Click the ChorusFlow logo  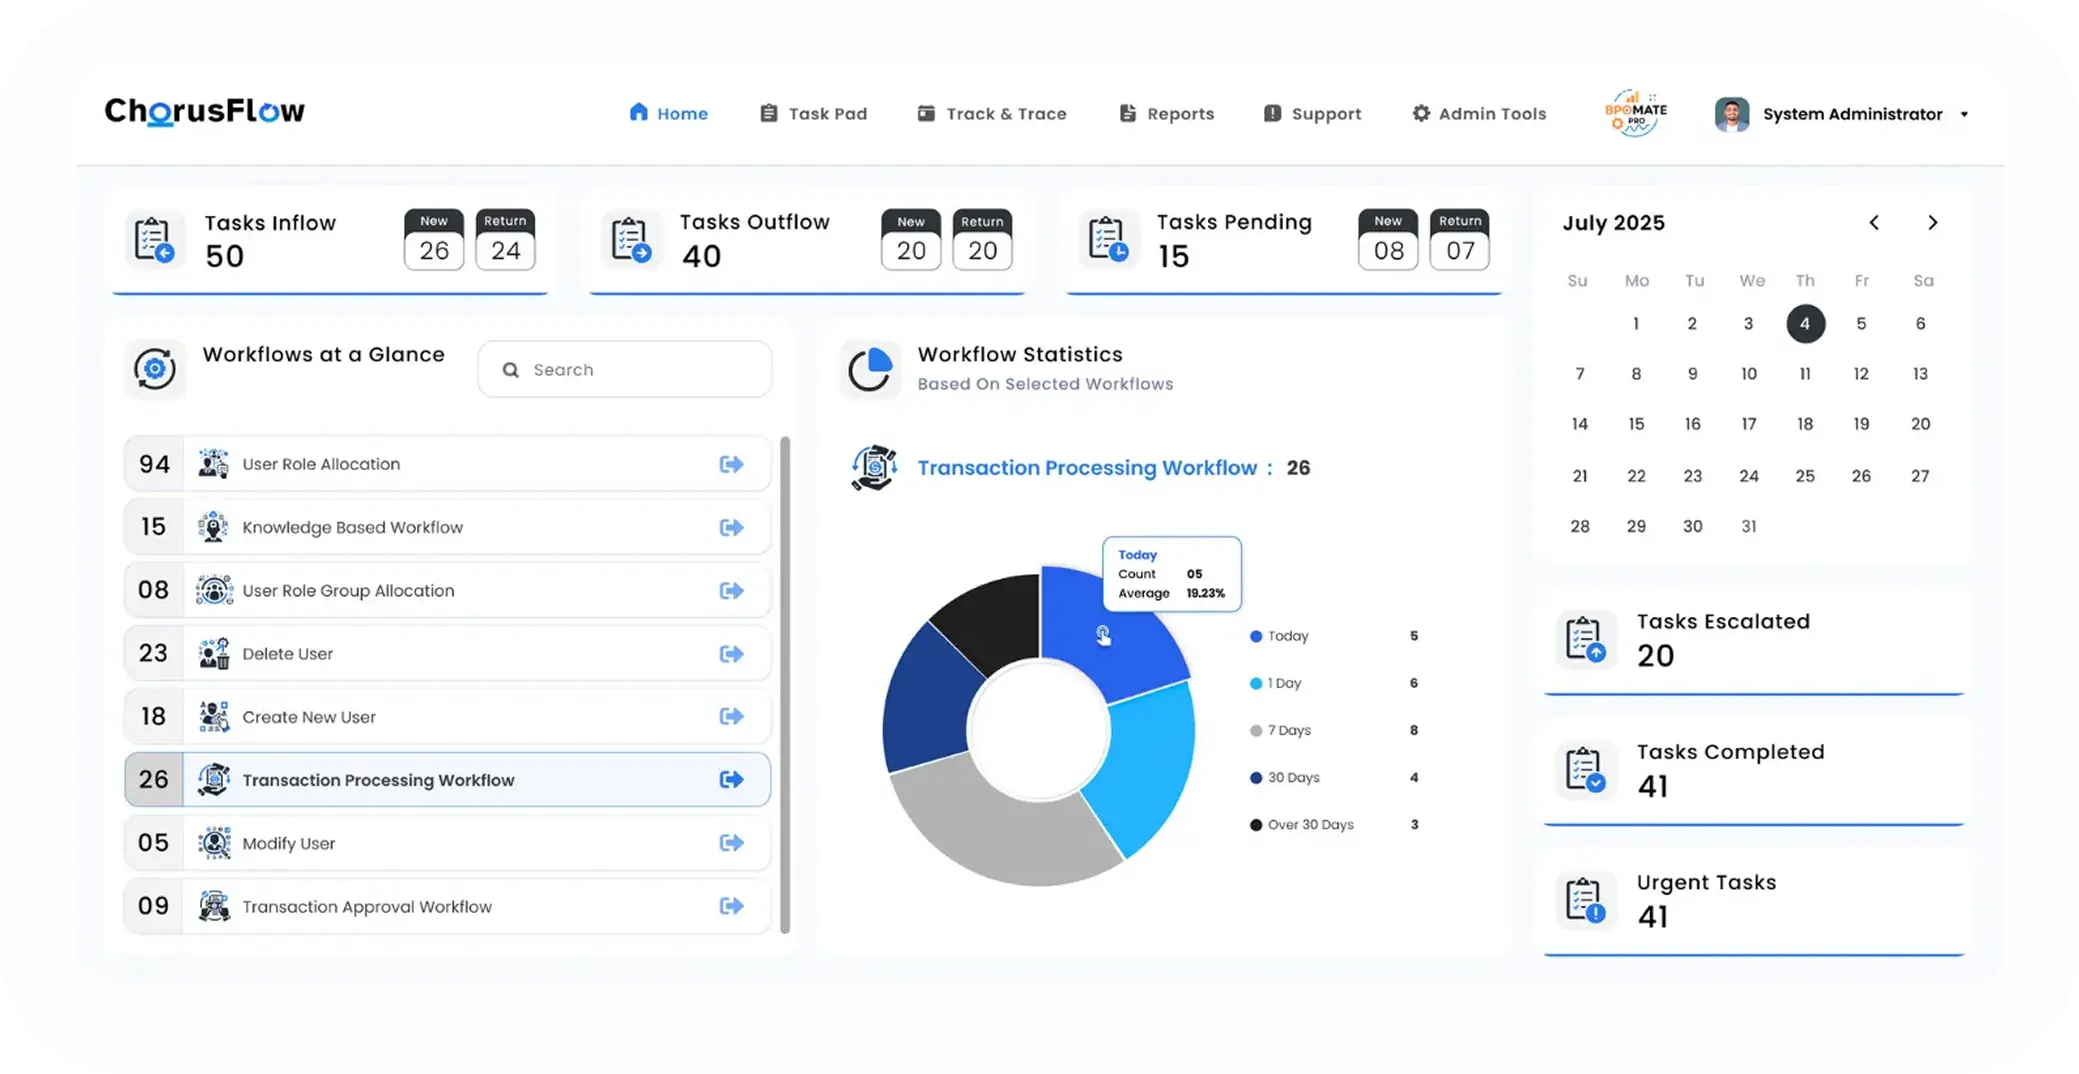tap(205, 111)
